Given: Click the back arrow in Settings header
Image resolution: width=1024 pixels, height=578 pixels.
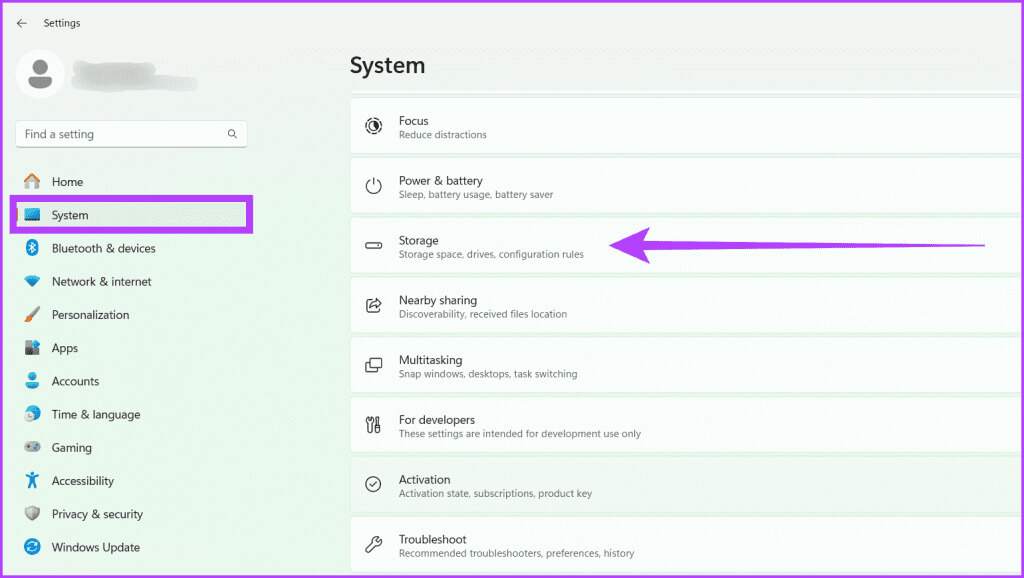Looking at the screenshot, I should 22,23.
